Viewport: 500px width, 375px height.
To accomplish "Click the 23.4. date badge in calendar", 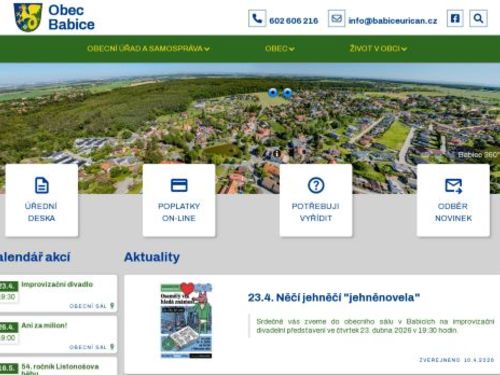I will pos(8,286).
